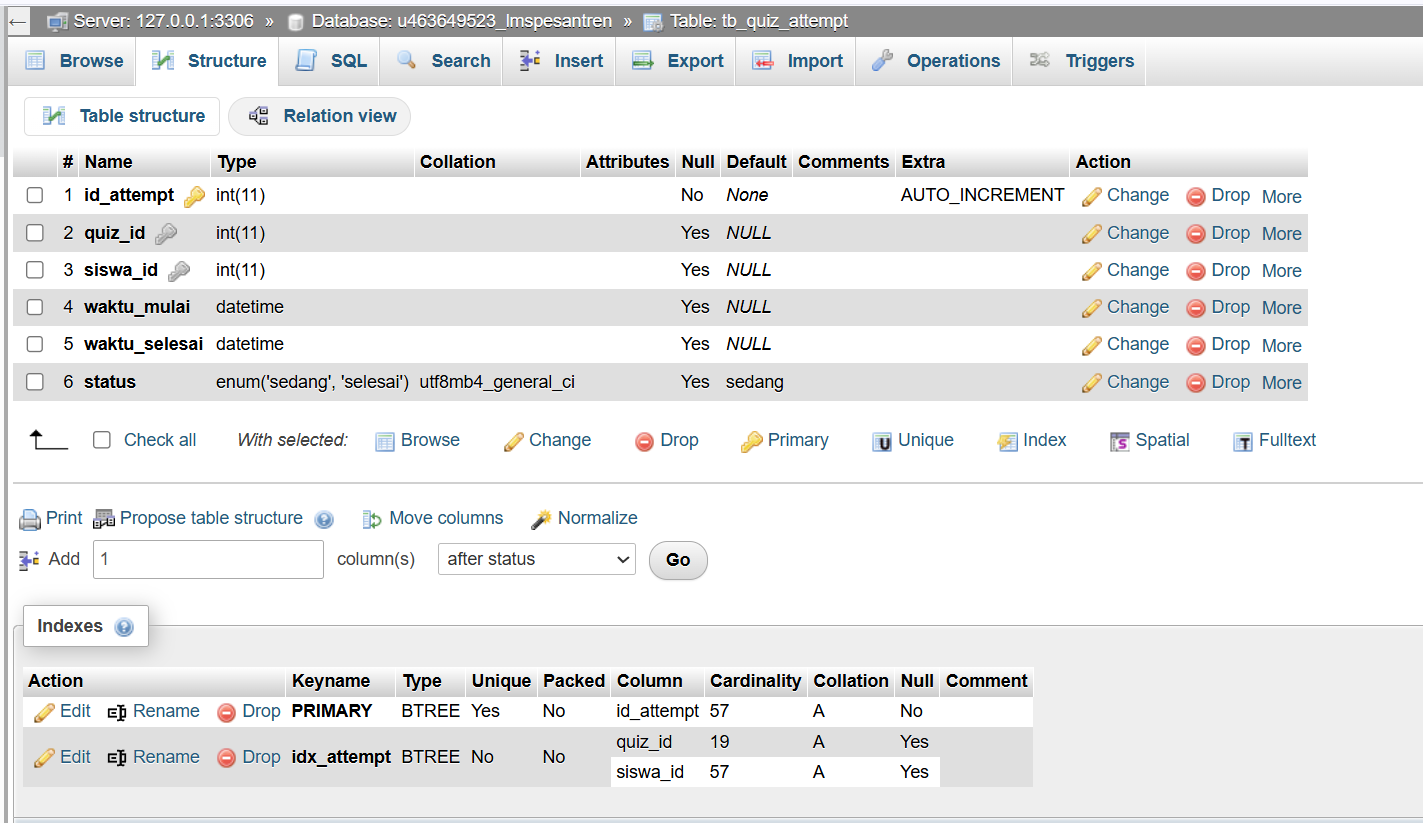
Task: Click the red Drop icon for quiz_id row
Action: click(x=1195, y=234)
